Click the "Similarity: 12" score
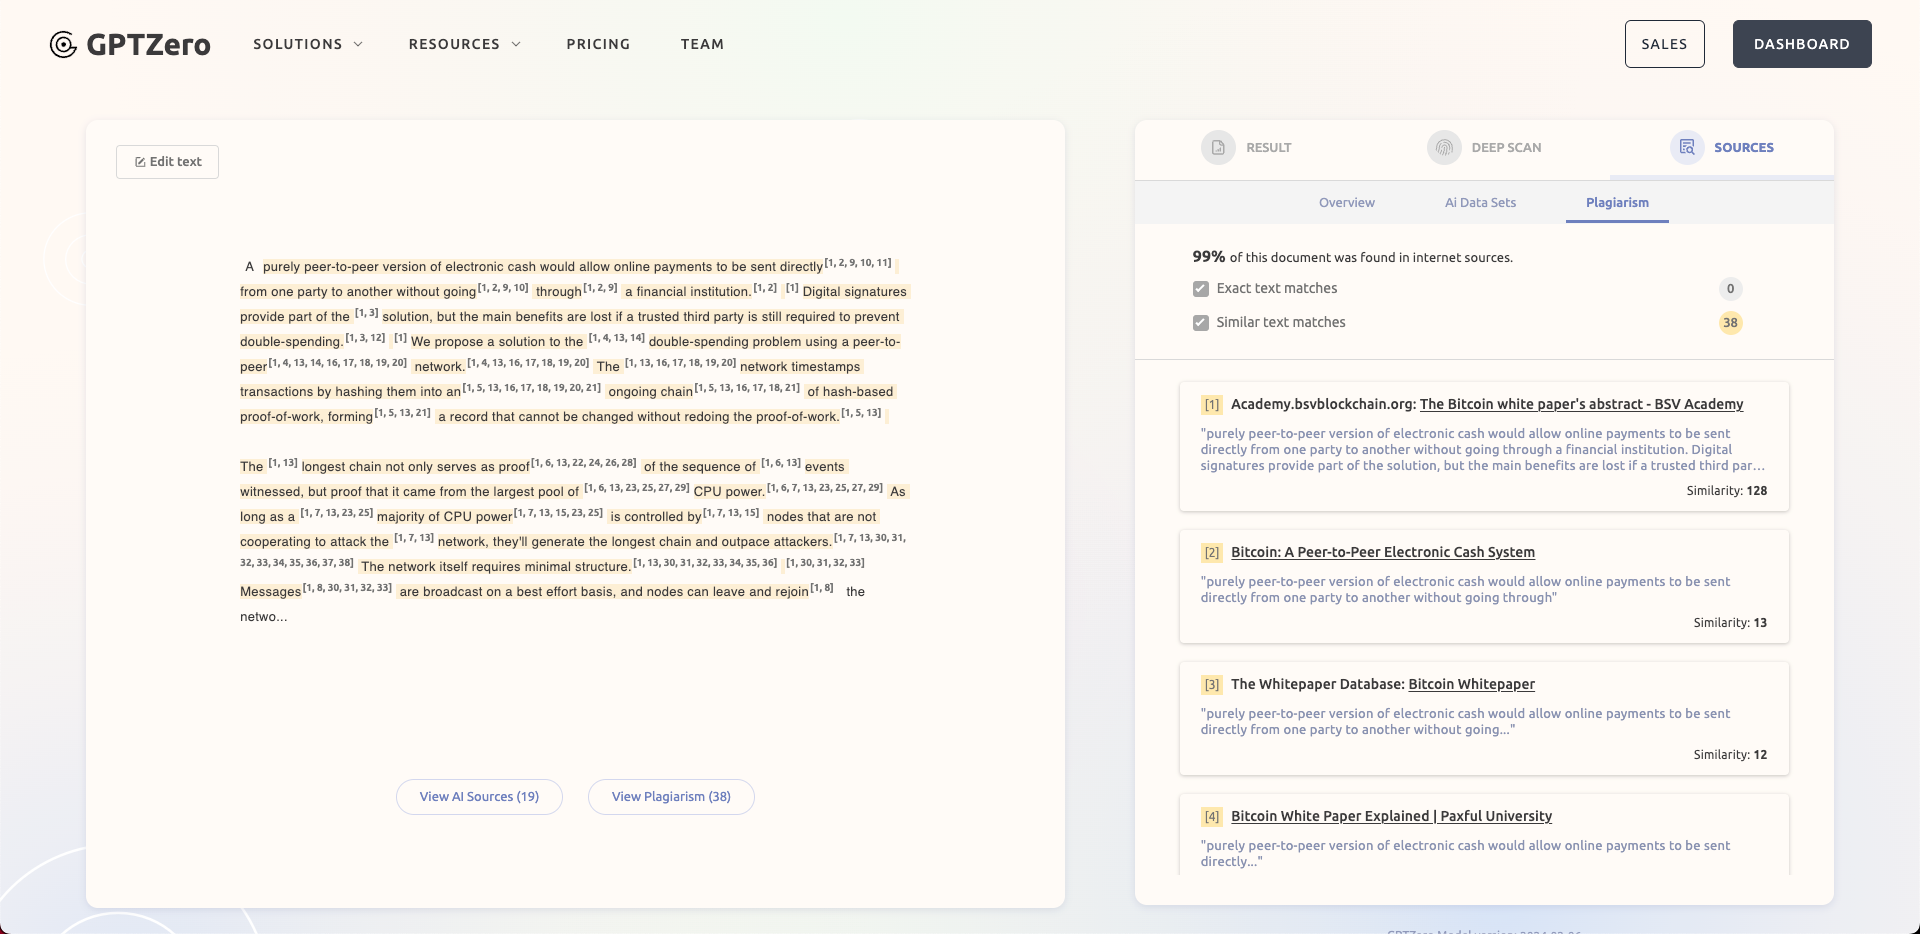This screenshot has height=934, width=1920. pos(1730,755)
